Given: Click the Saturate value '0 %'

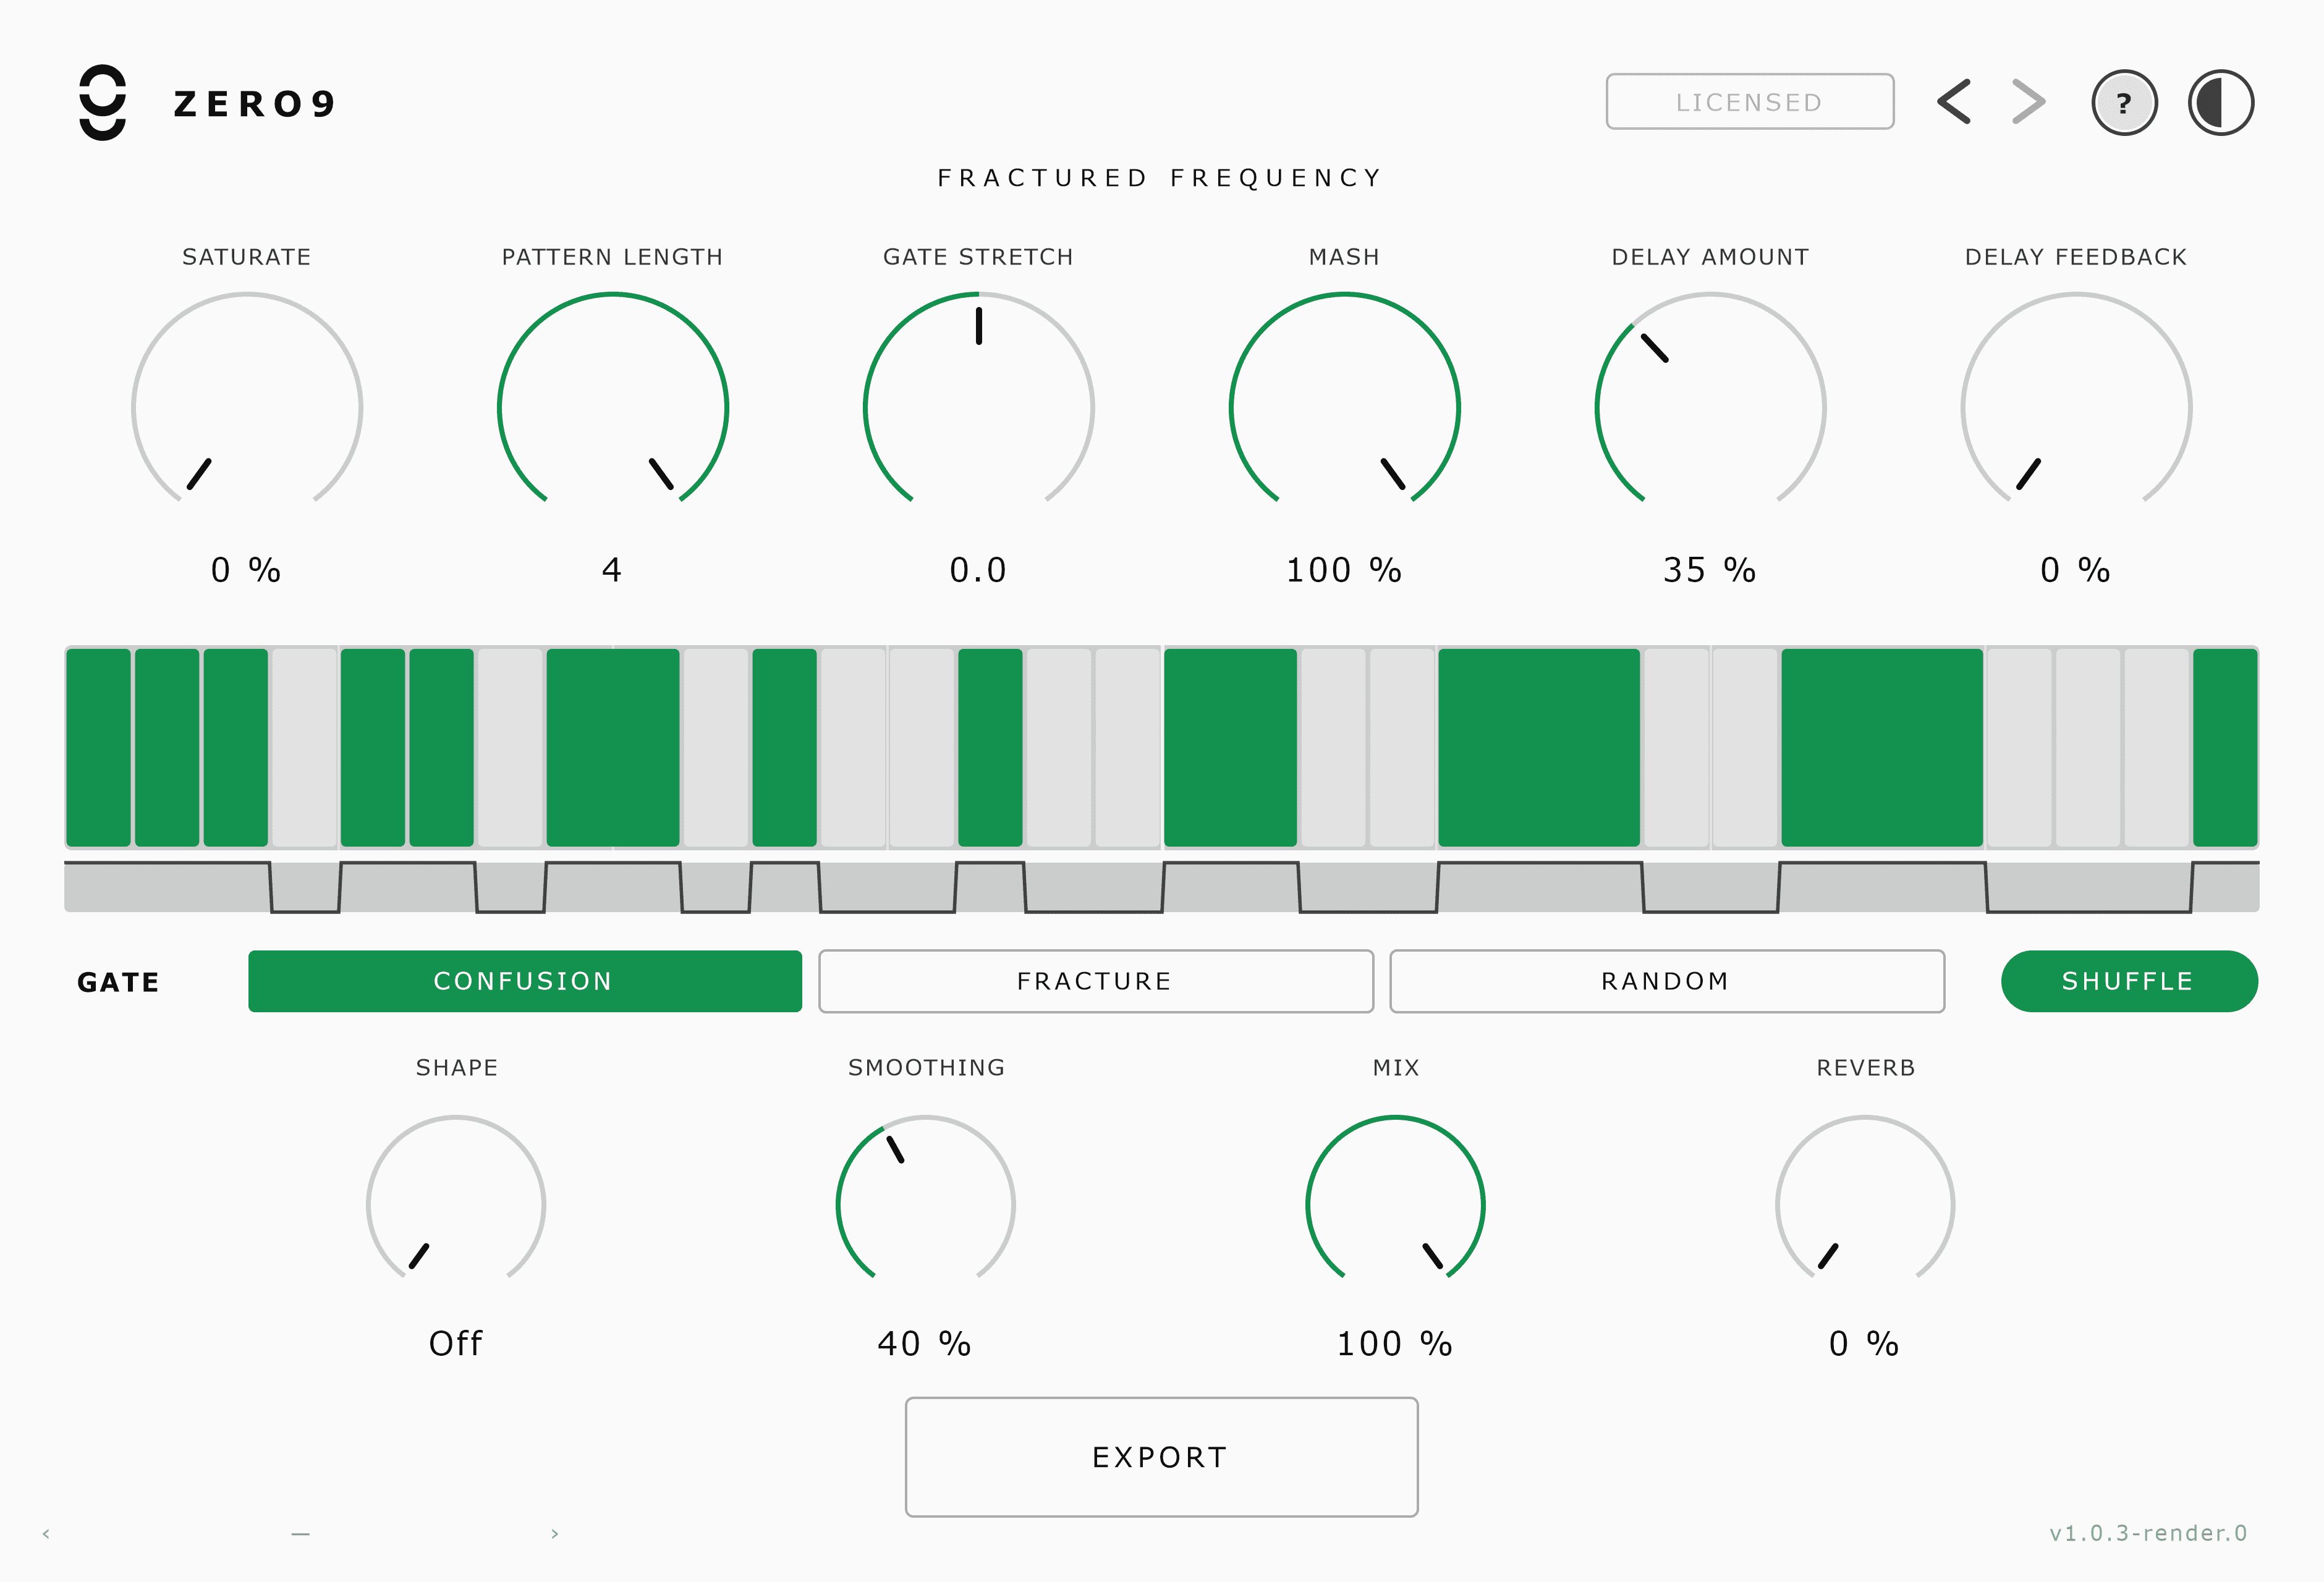Looking at the screenshot, I should (246, 570).
